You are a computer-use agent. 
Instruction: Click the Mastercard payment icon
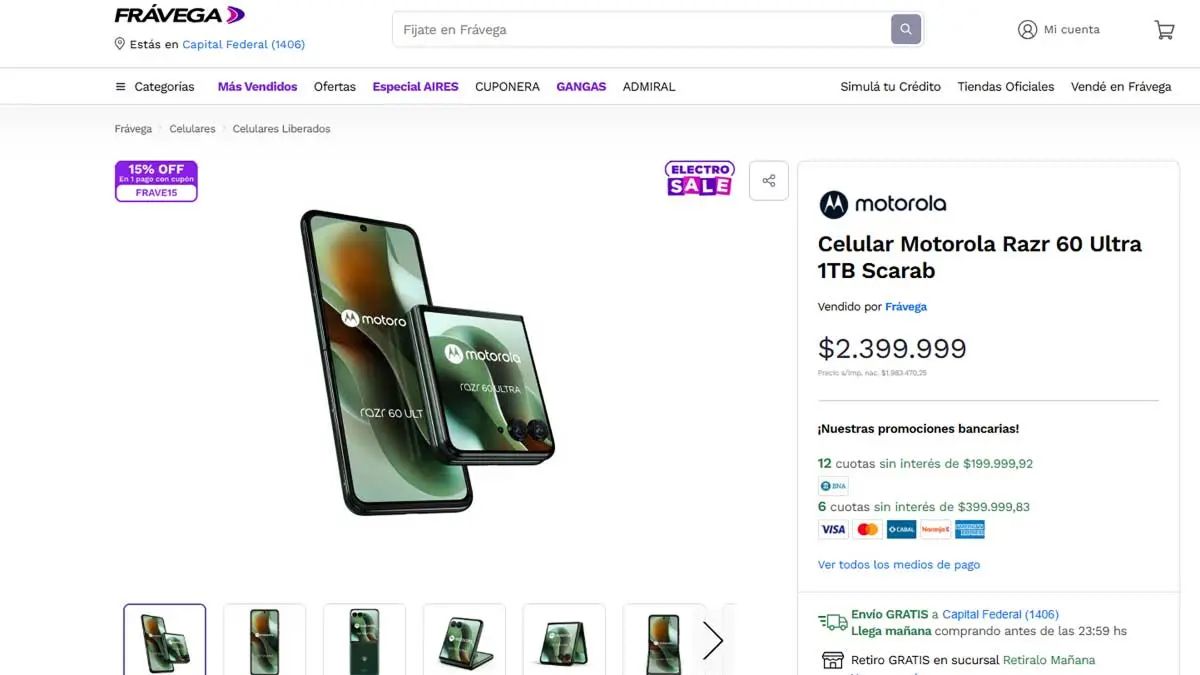point(866,529)
